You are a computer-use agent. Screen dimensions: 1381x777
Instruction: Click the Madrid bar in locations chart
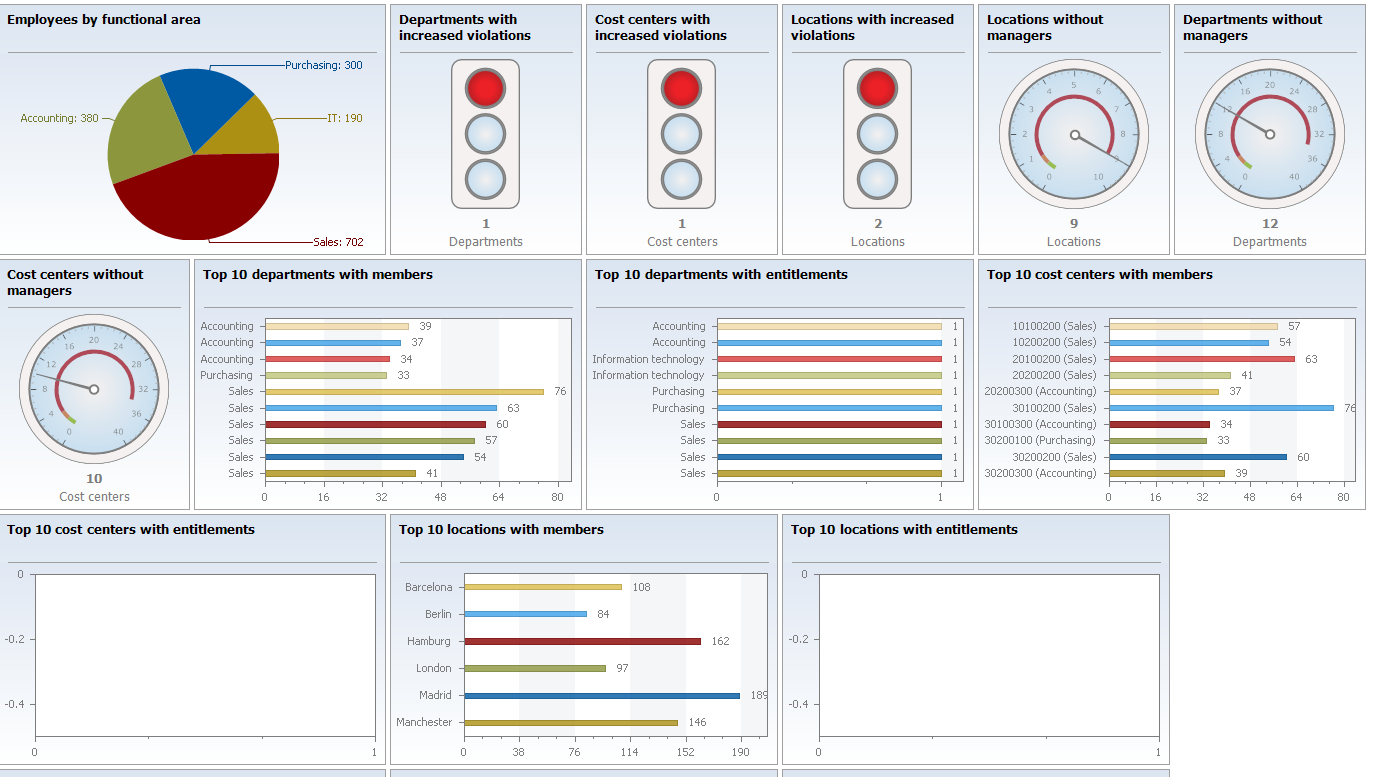602,695
